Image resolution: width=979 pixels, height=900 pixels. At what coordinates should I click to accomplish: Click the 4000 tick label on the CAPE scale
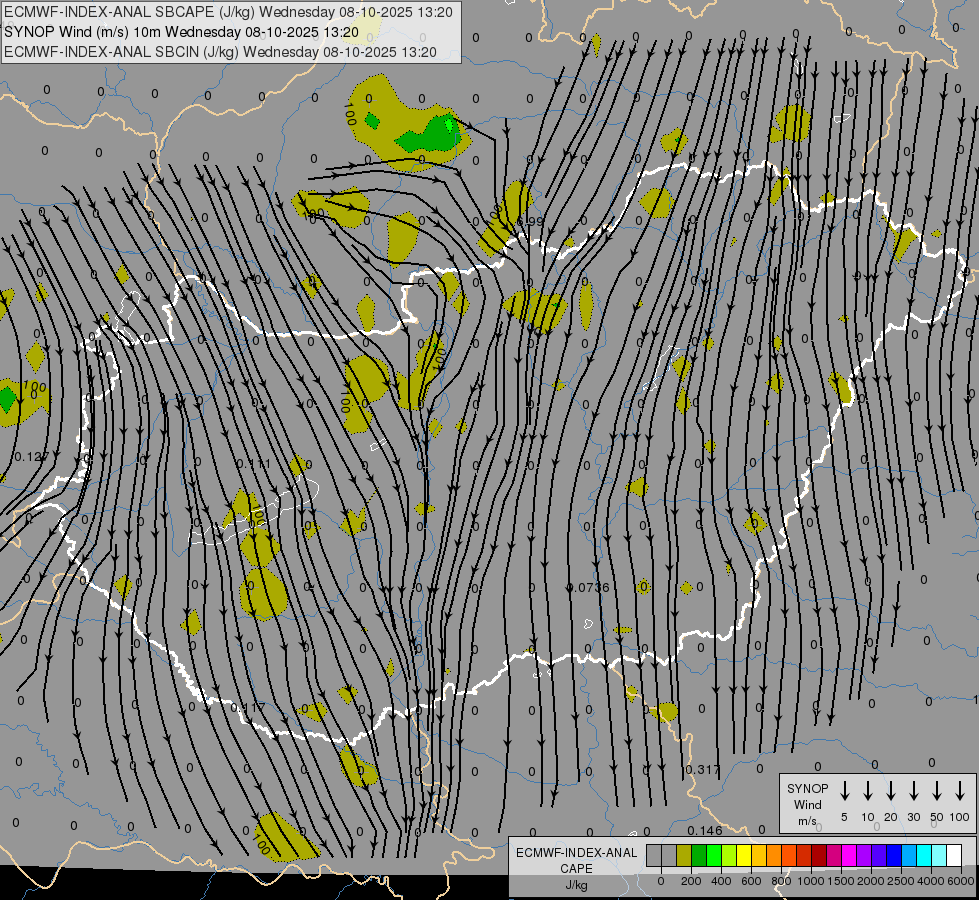click(x=931, y=881)
